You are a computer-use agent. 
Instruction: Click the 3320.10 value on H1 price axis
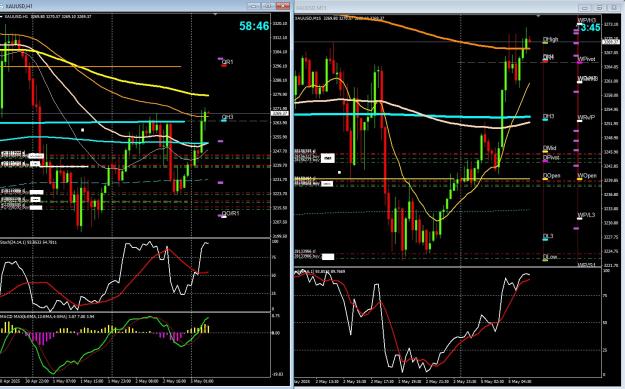click(281, 24)
